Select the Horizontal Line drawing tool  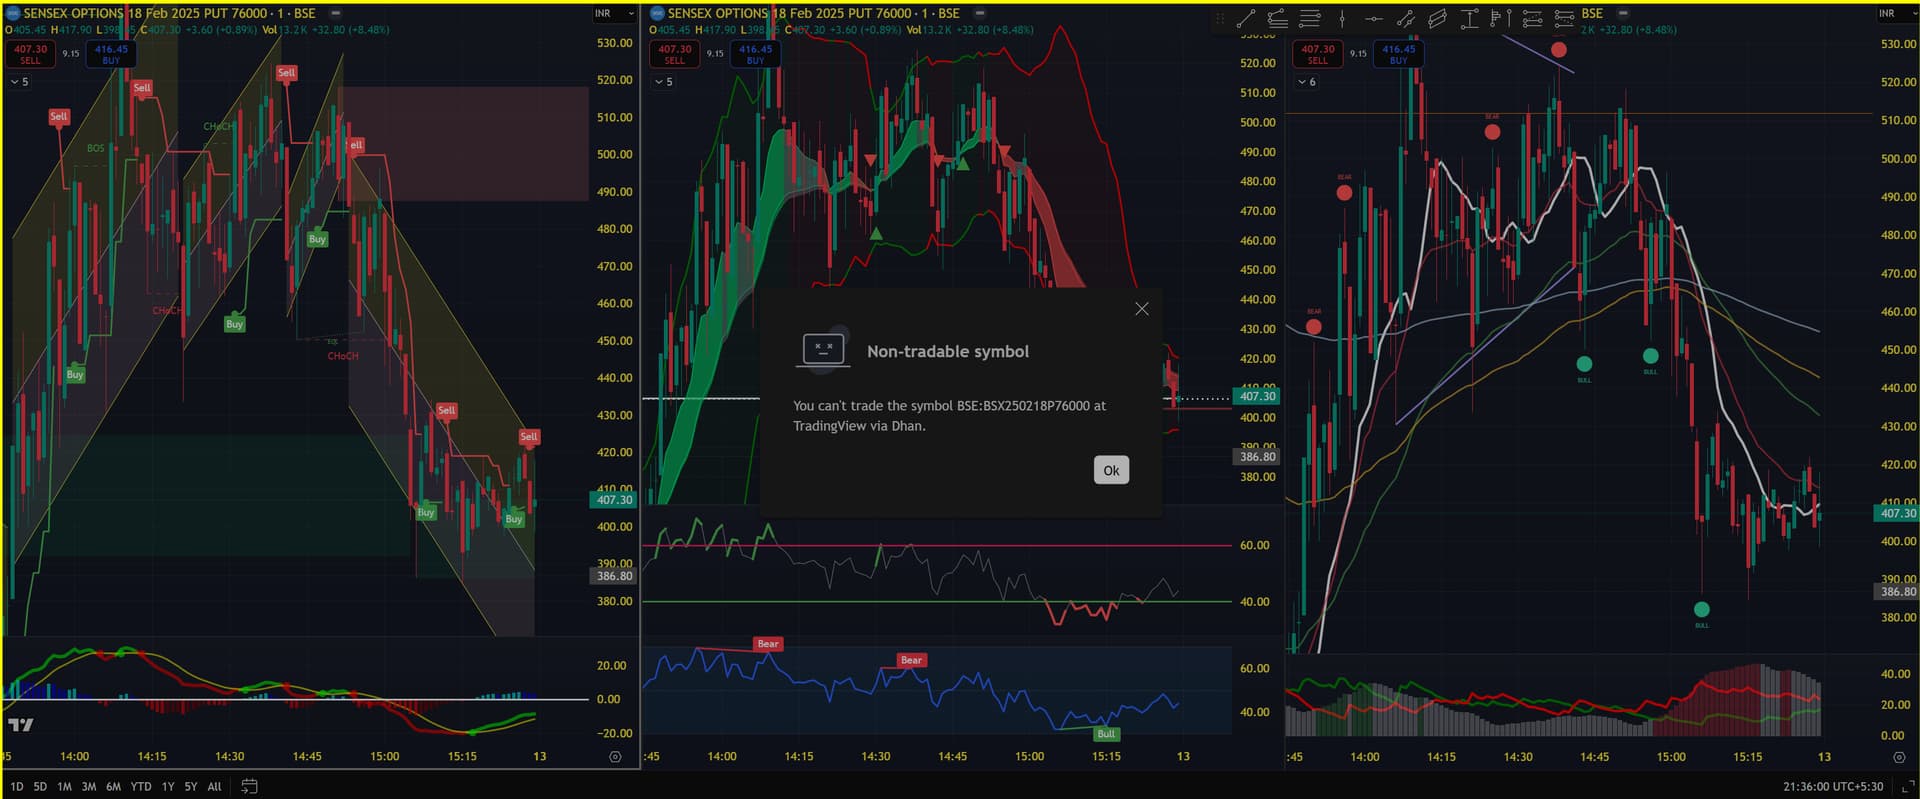pos(1374,17)
